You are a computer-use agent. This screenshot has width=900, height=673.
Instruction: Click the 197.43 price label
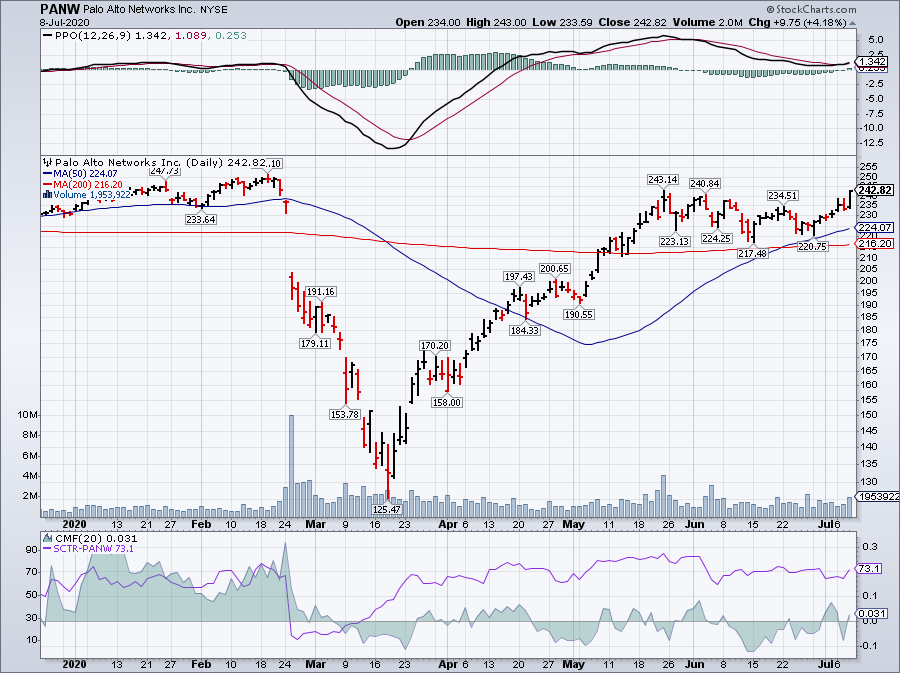519,277
